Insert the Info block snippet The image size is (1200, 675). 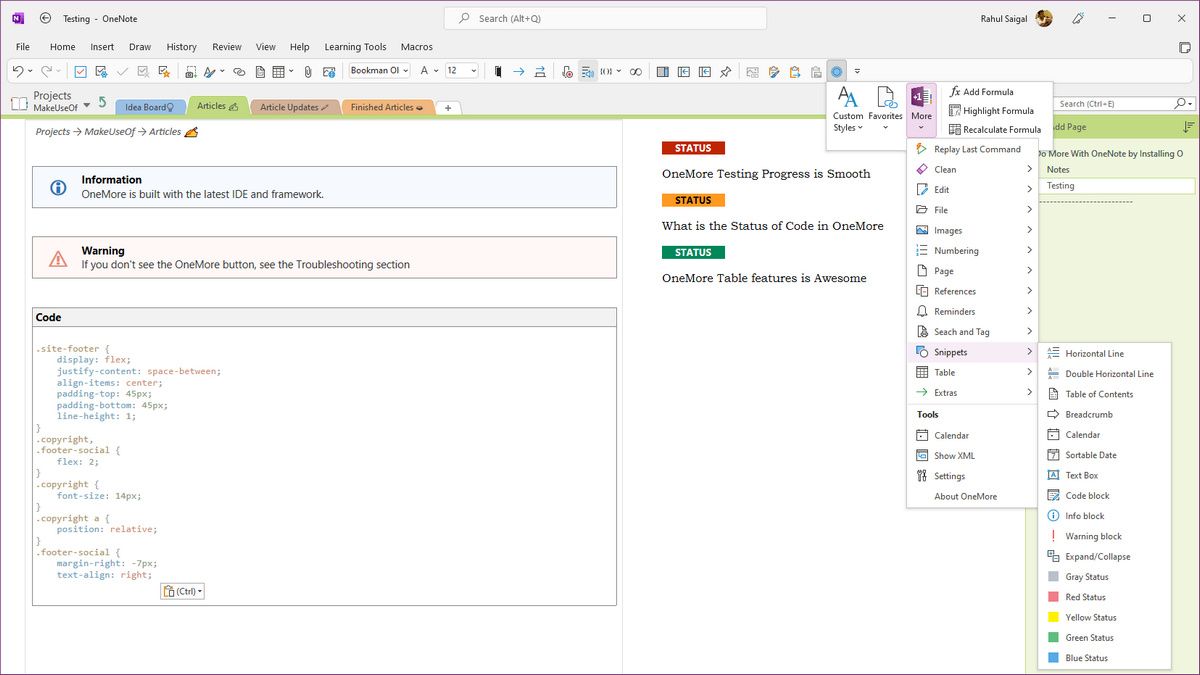pyautogui.click(x=1084, y=516)
